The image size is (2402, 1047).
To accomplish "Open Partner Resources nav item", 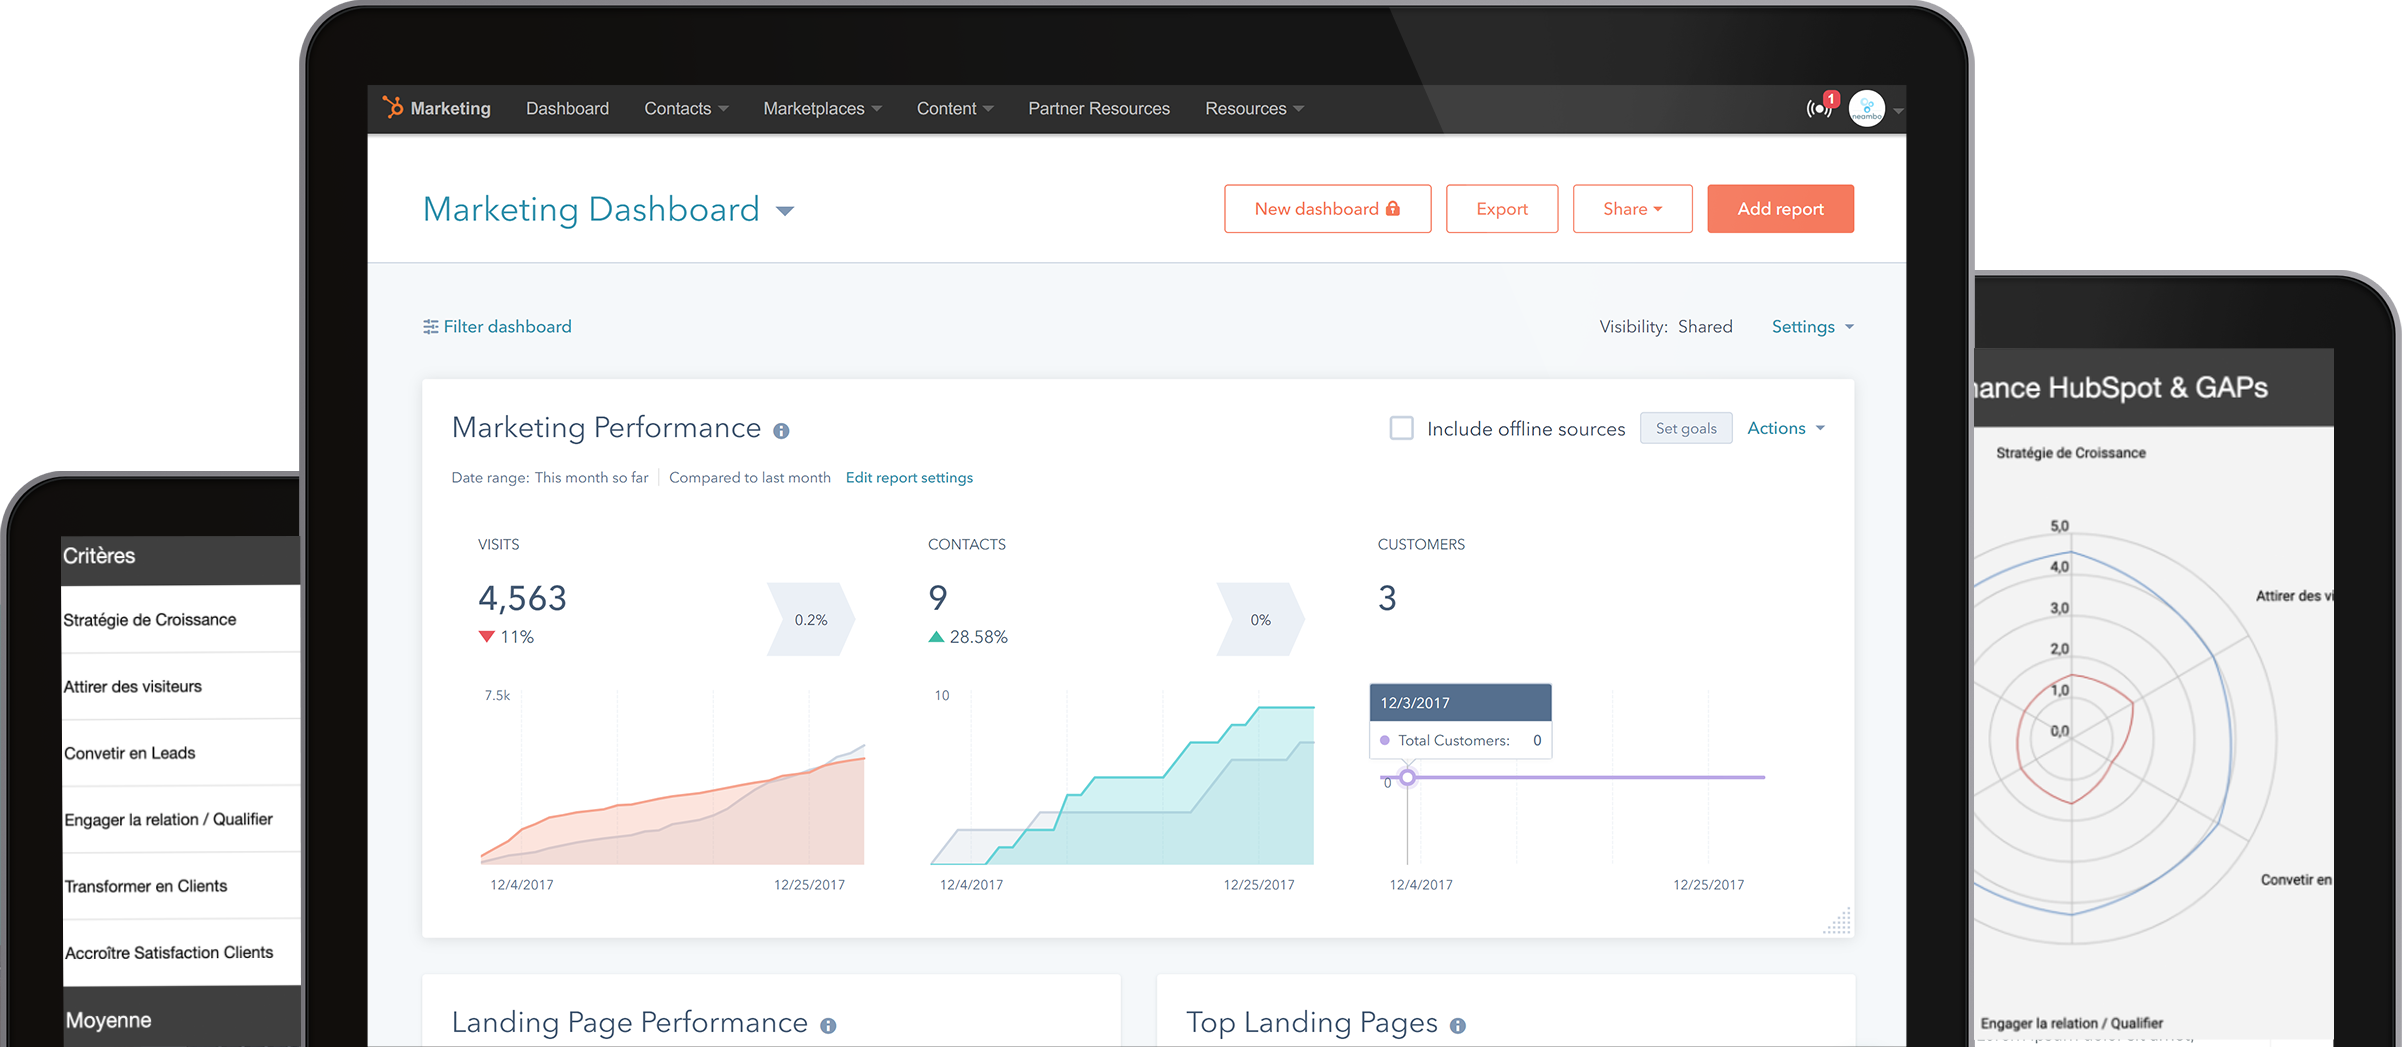I will point(1098,108).
